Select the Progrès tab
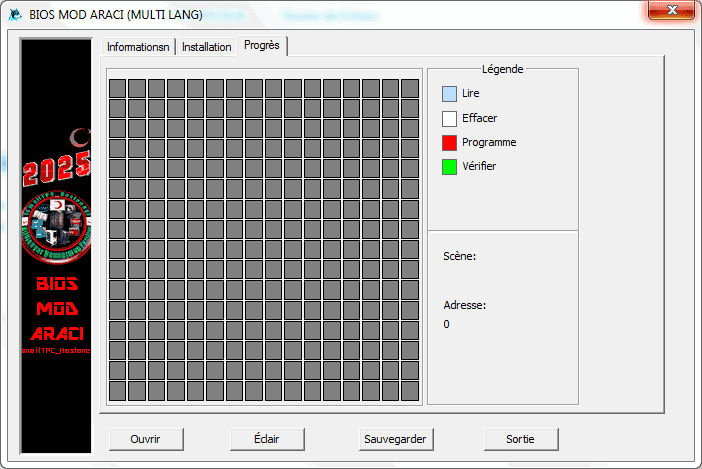Screen dimensions: 702x469 (262, 46)
